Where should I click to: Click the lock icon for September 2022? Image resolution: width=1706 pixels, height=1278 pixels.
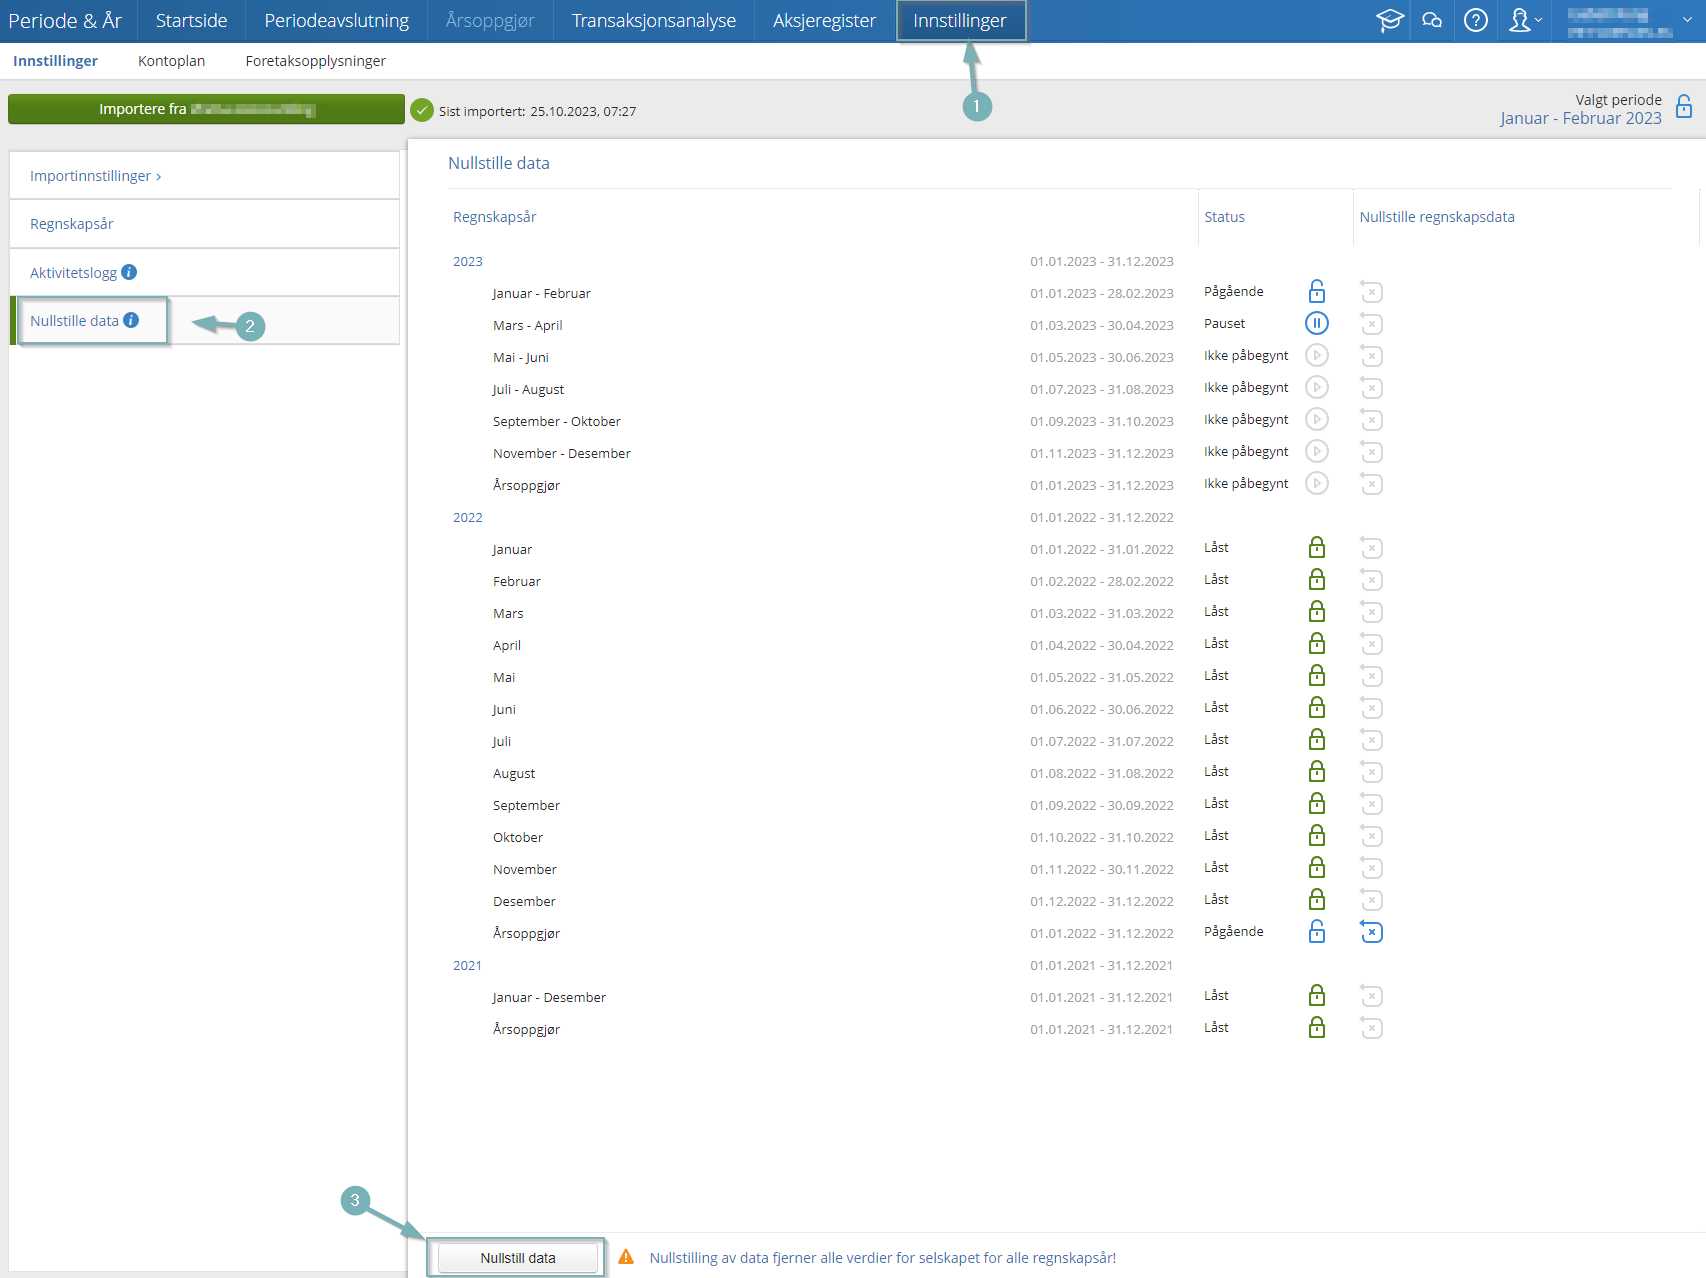click(1317, 803)
